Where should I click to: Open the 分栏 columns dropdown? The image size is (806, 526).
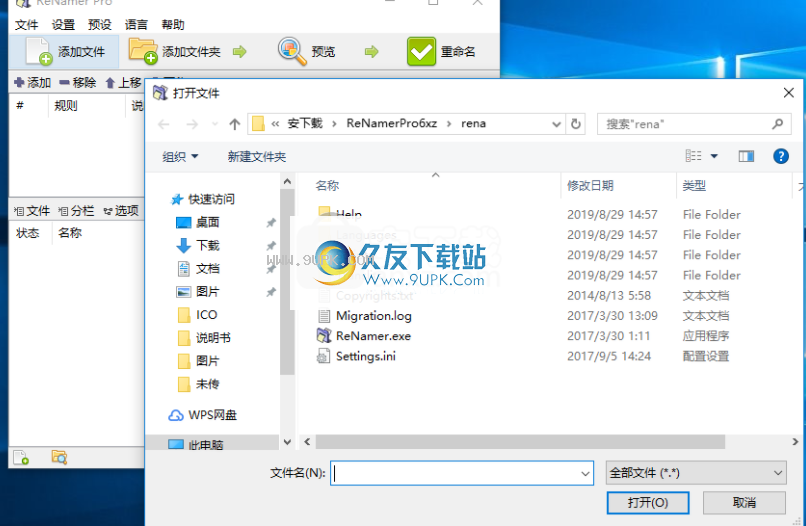pyautogui.click(x=76, y=211)
